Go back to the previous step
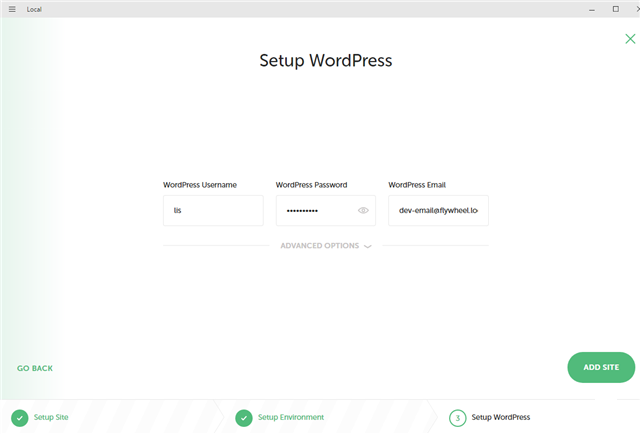The width and height of the screenshot is (640, 434). tap(35, 368)
